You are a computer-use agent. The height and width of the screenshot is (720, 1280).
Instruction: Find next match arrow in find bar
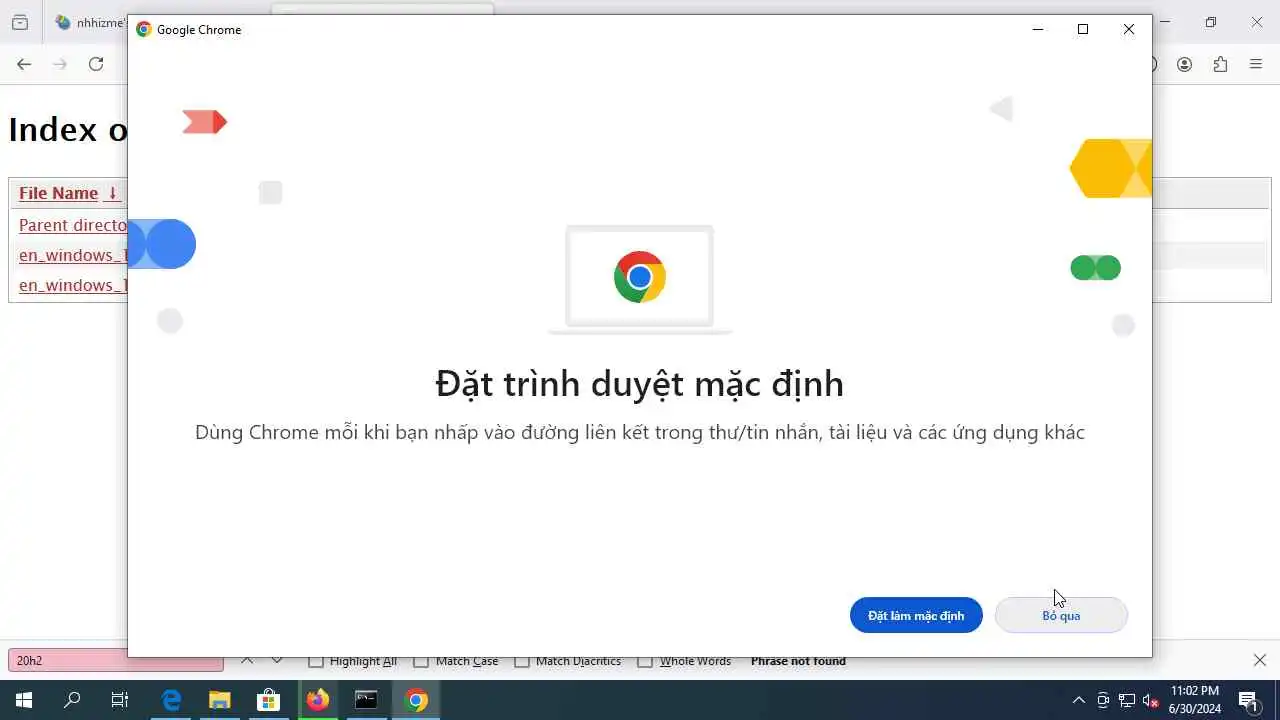click(277, 660)
